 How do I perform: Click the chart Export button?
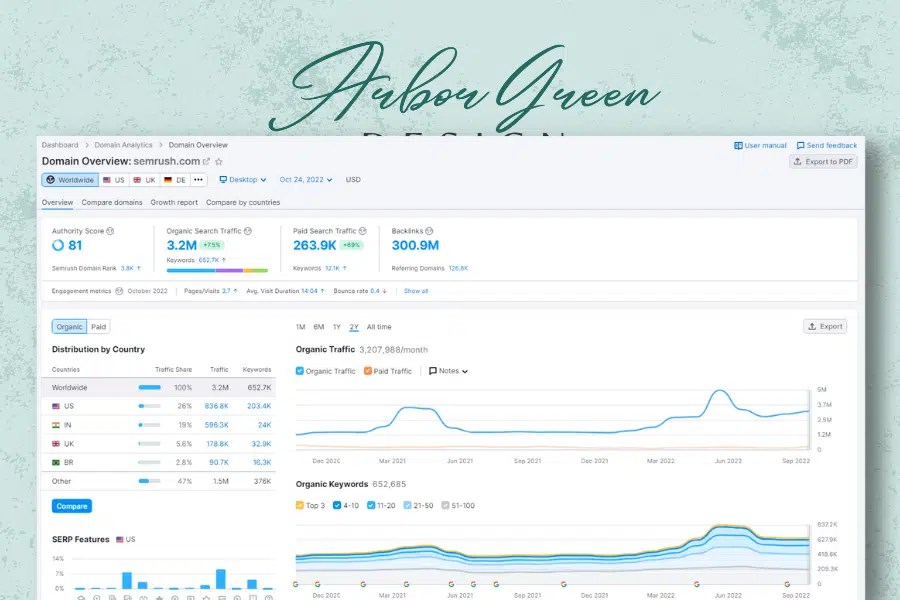825,327
